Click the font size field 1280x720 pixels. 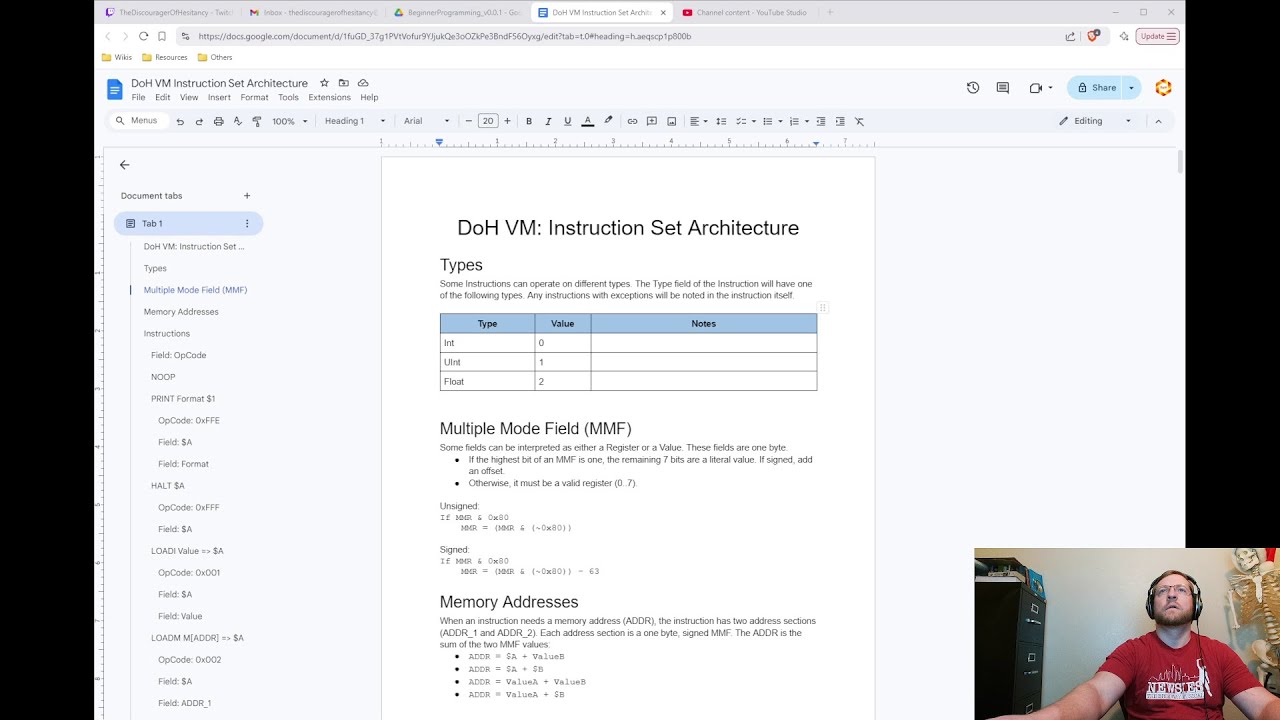[x=488, y=121]
